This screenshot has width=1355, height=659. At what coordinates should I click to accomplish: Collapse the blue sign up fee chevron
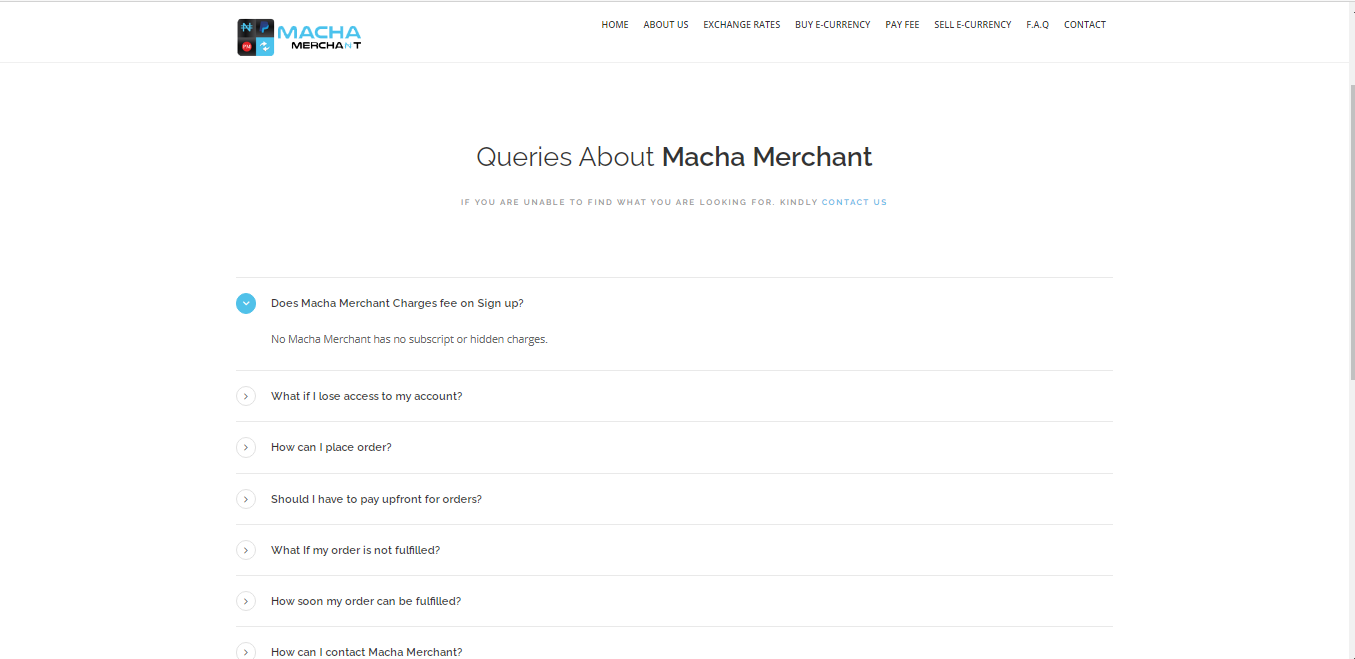point(246,303)
